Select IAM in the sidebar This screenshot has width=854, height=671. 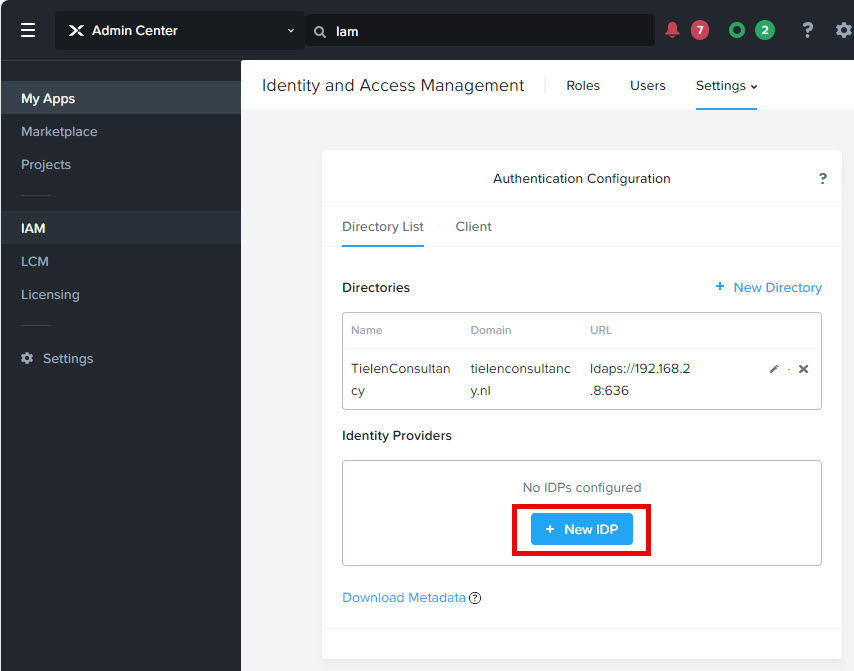[x=121, y=228]
